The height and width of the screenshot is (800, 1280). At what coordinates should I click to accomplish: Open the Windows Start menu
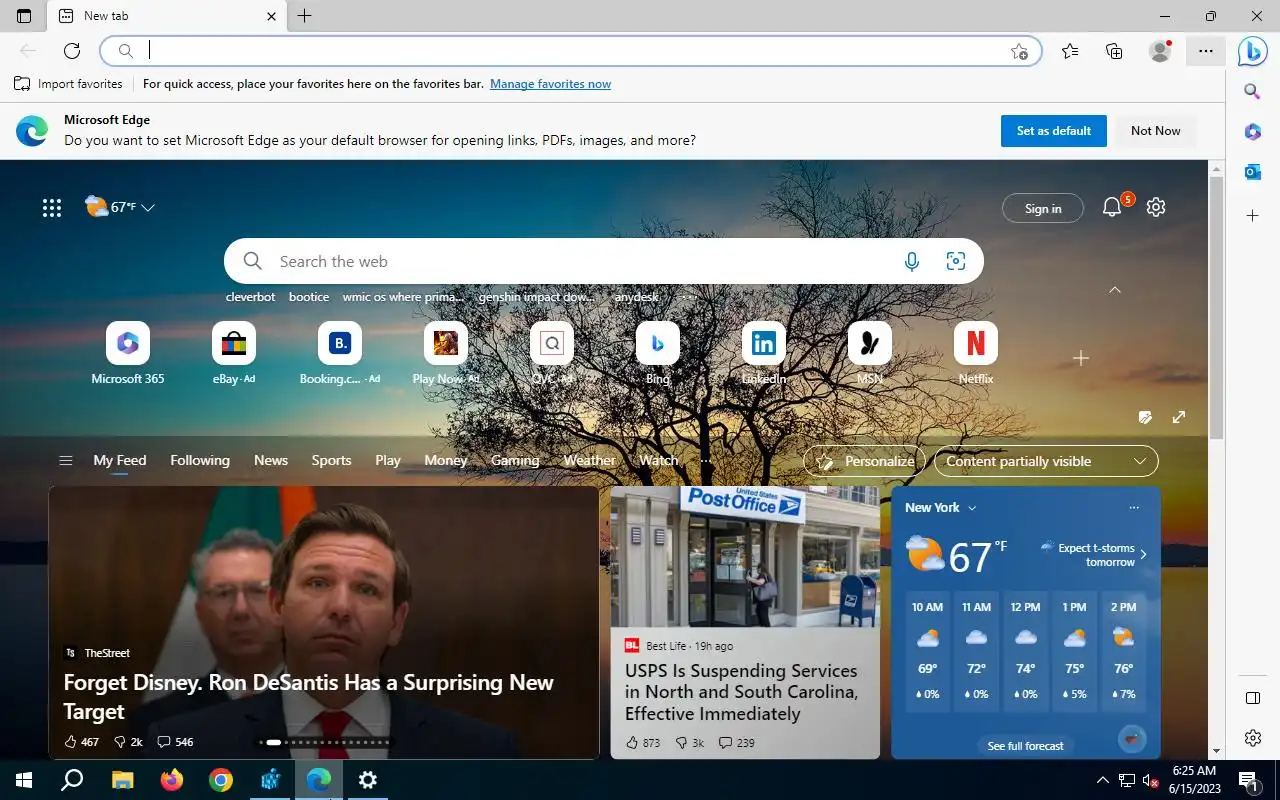tap(24, 780)
